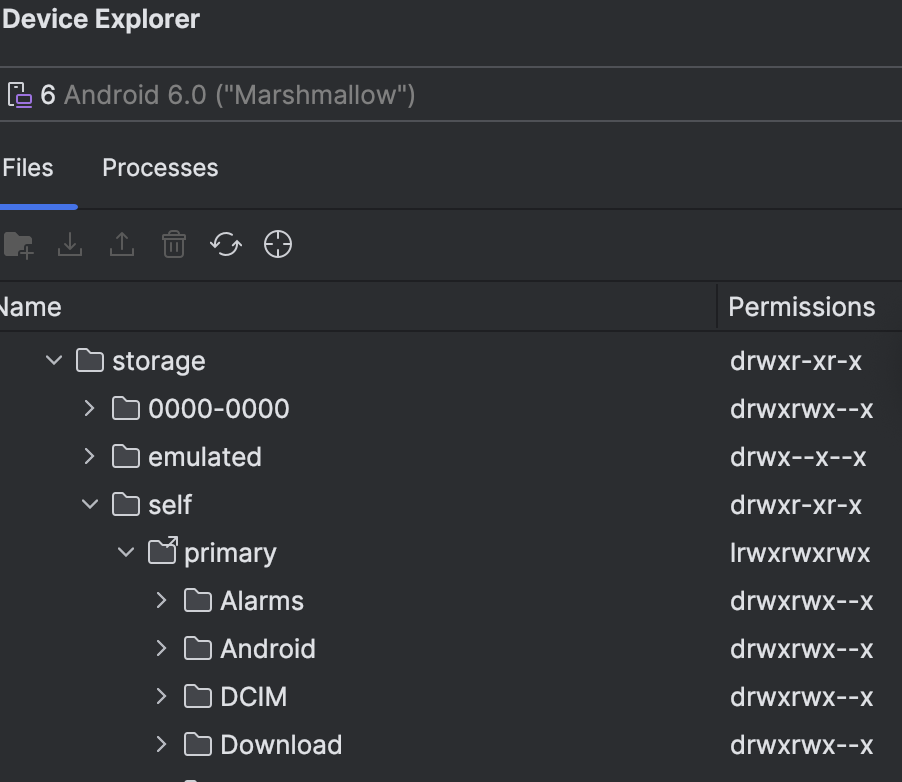
Task: Collapse the storage folder
Action: pyautogui.click(x=54, y=360)
